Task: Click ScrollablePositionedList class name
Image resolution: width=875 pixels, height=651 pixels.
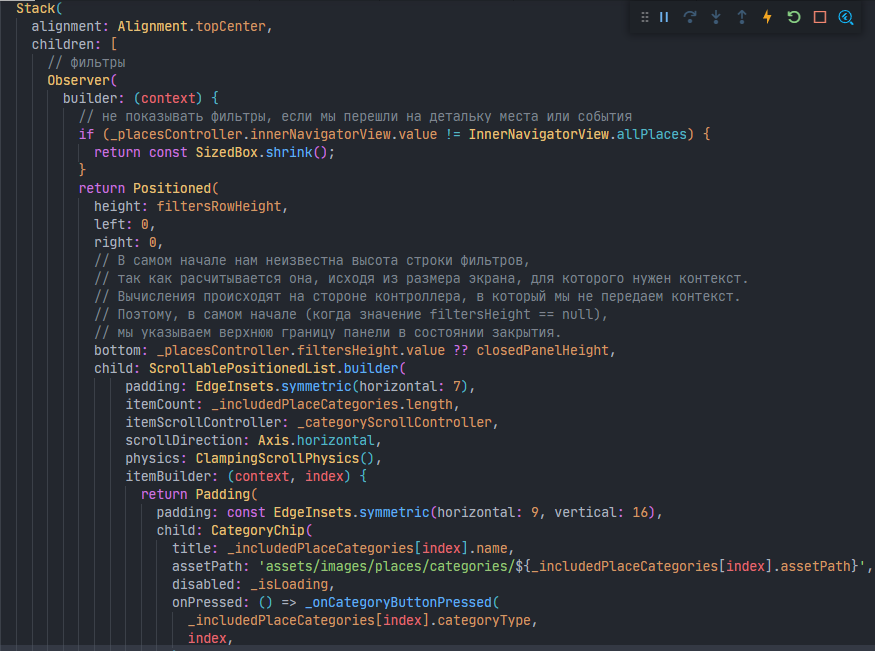Action: click(242, 368)
